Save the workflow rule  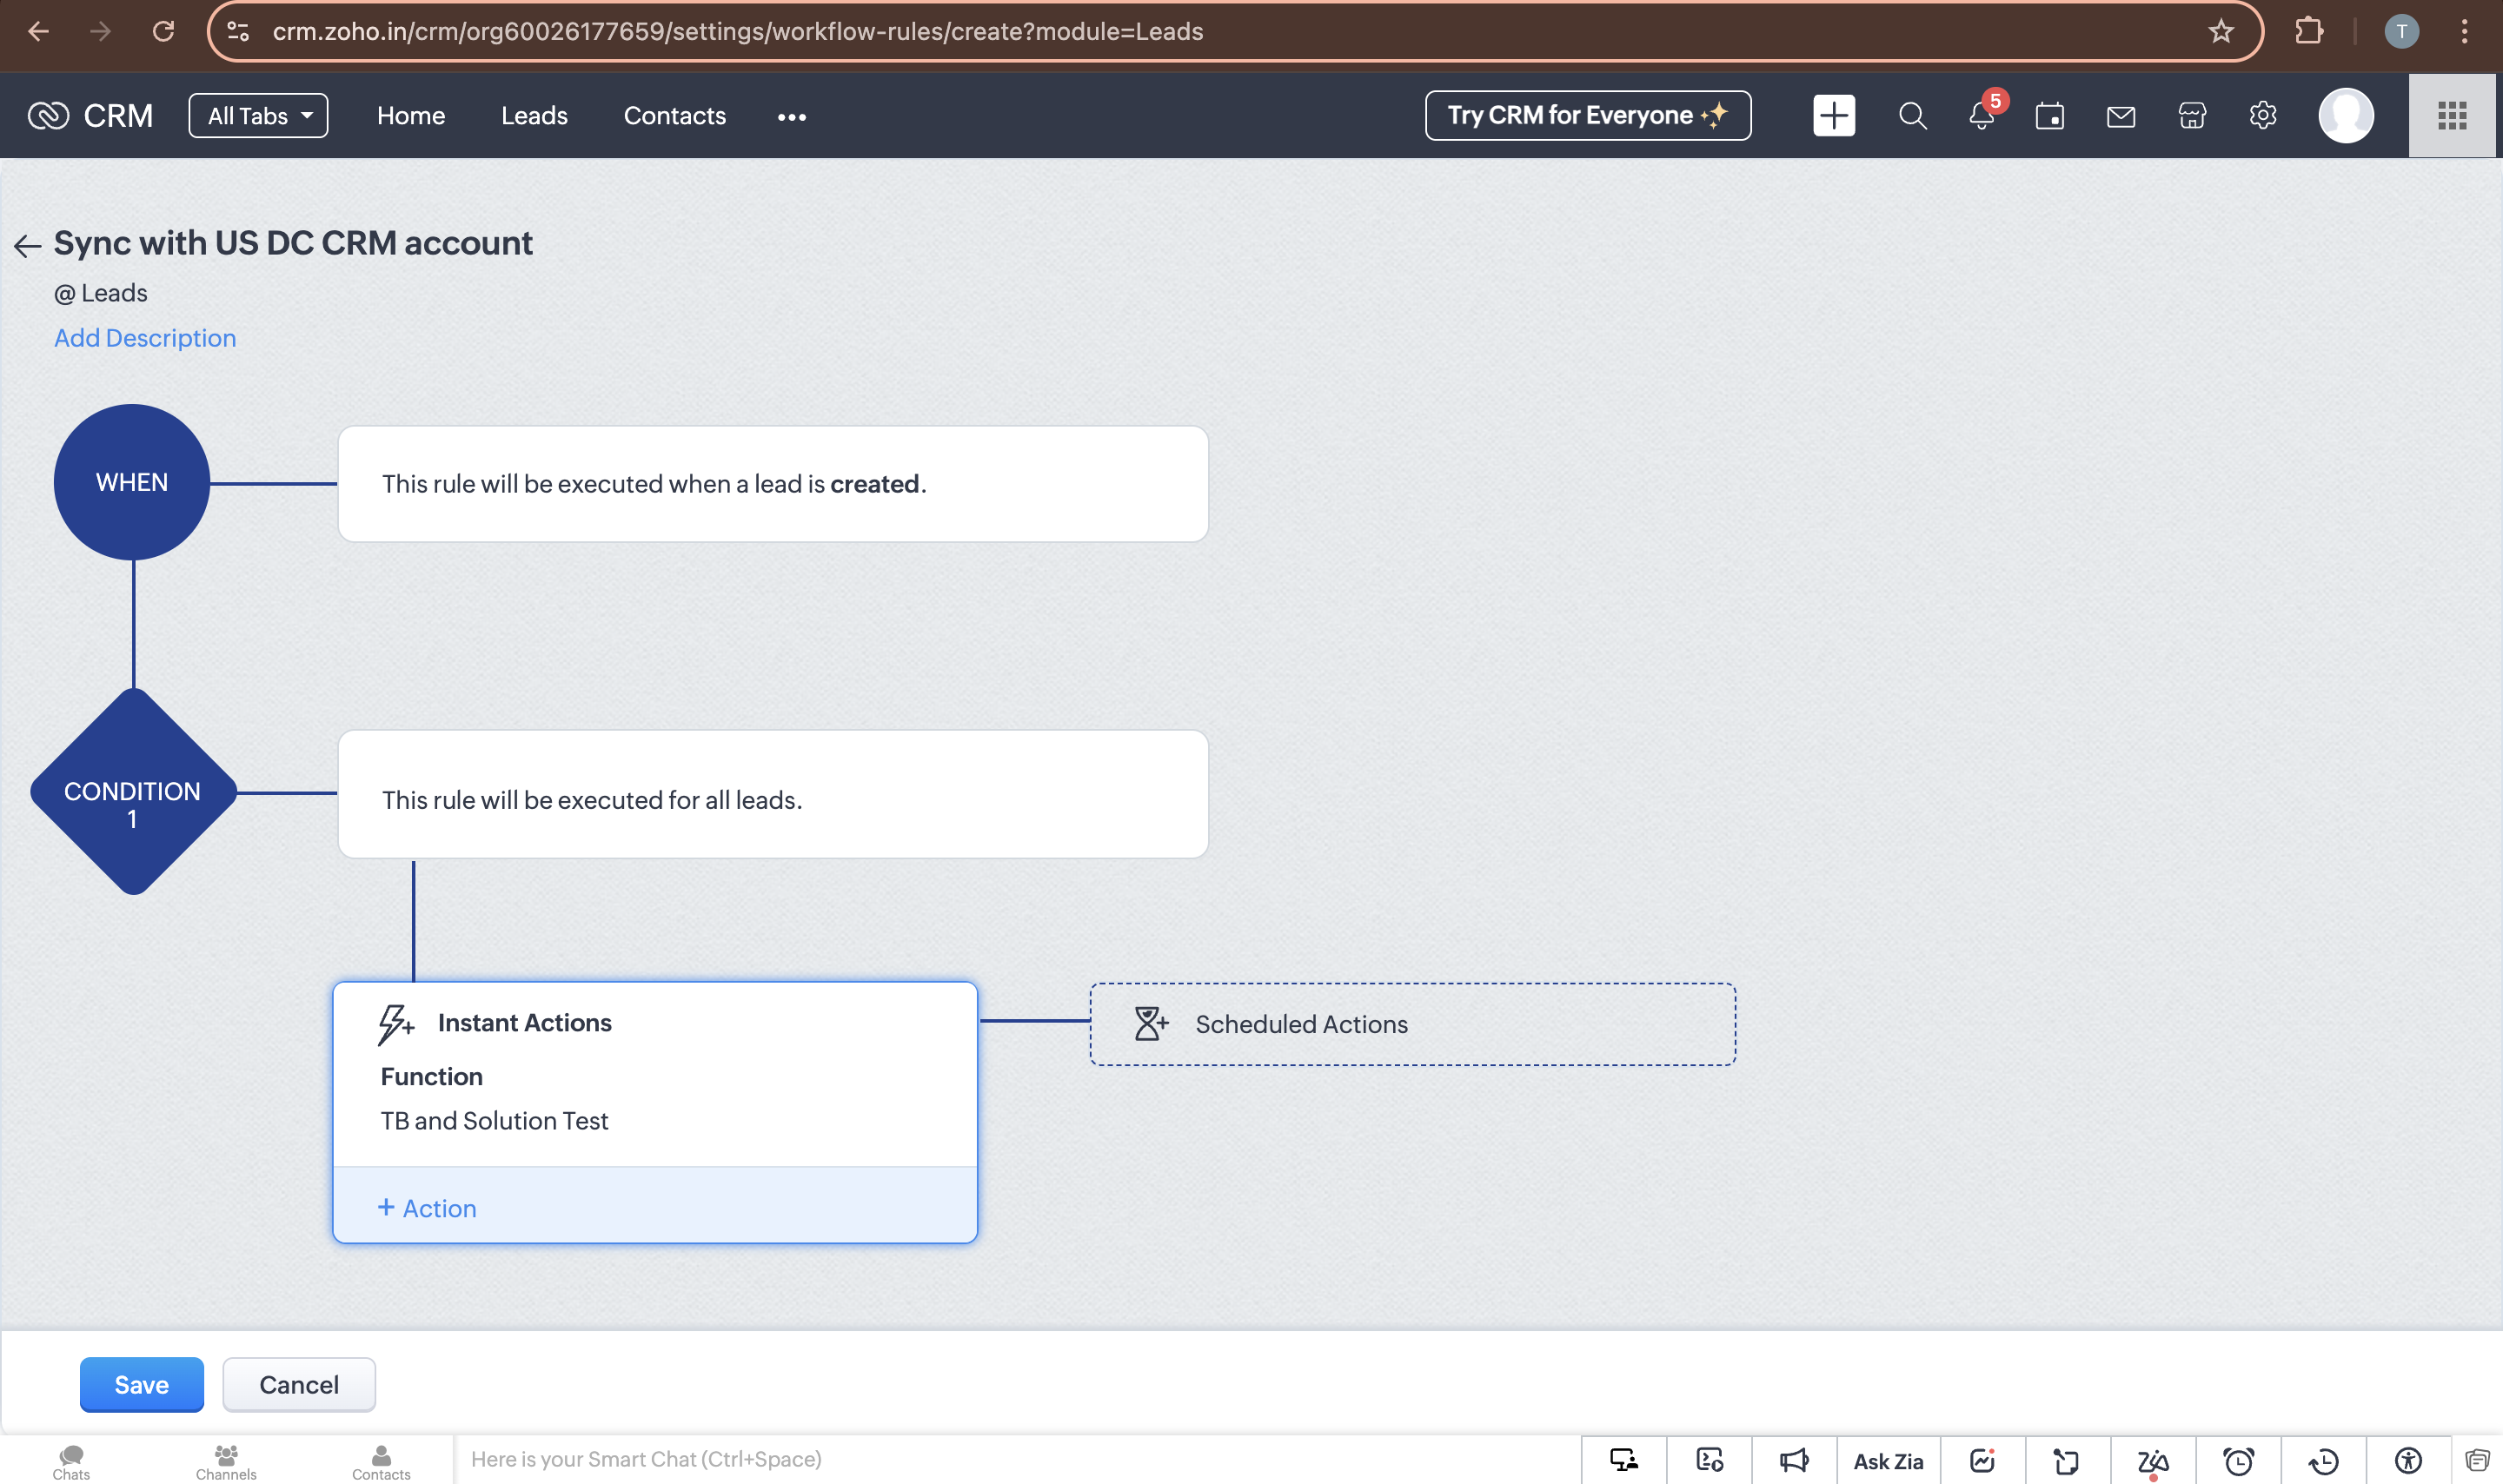click(x=141, y=1384)
